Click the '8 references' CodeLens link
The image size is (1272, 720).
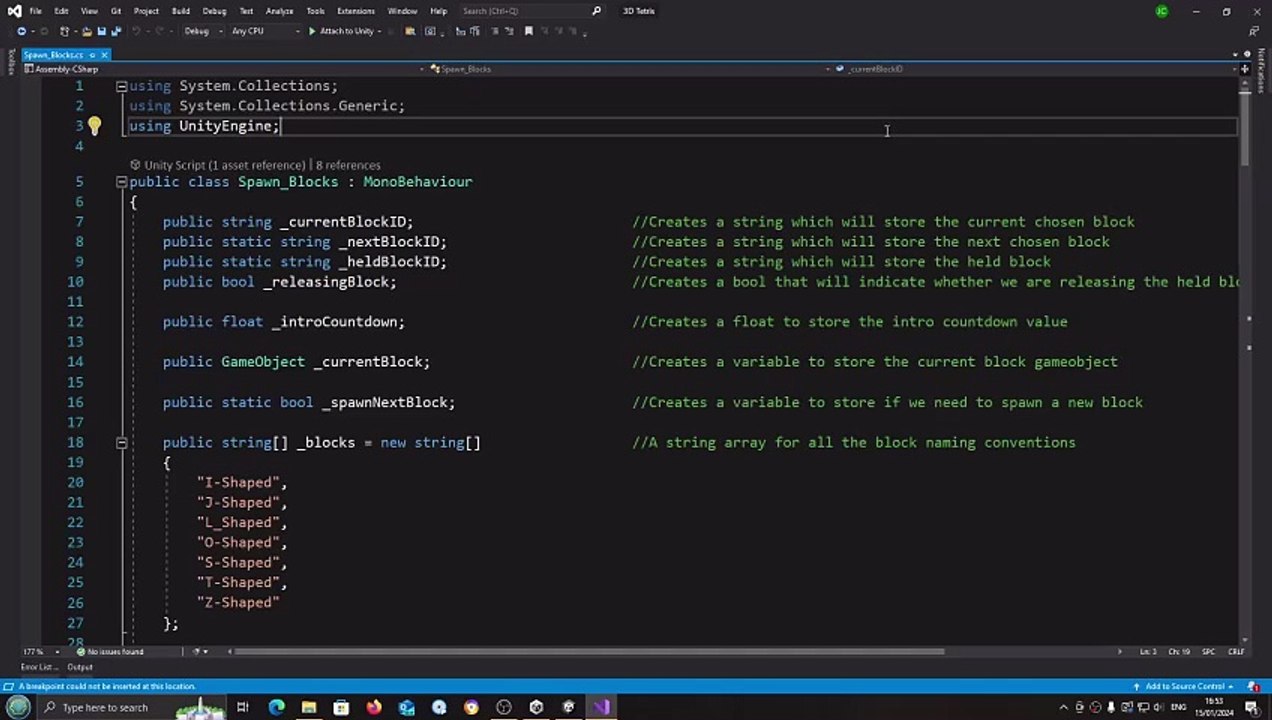point(348,165)
